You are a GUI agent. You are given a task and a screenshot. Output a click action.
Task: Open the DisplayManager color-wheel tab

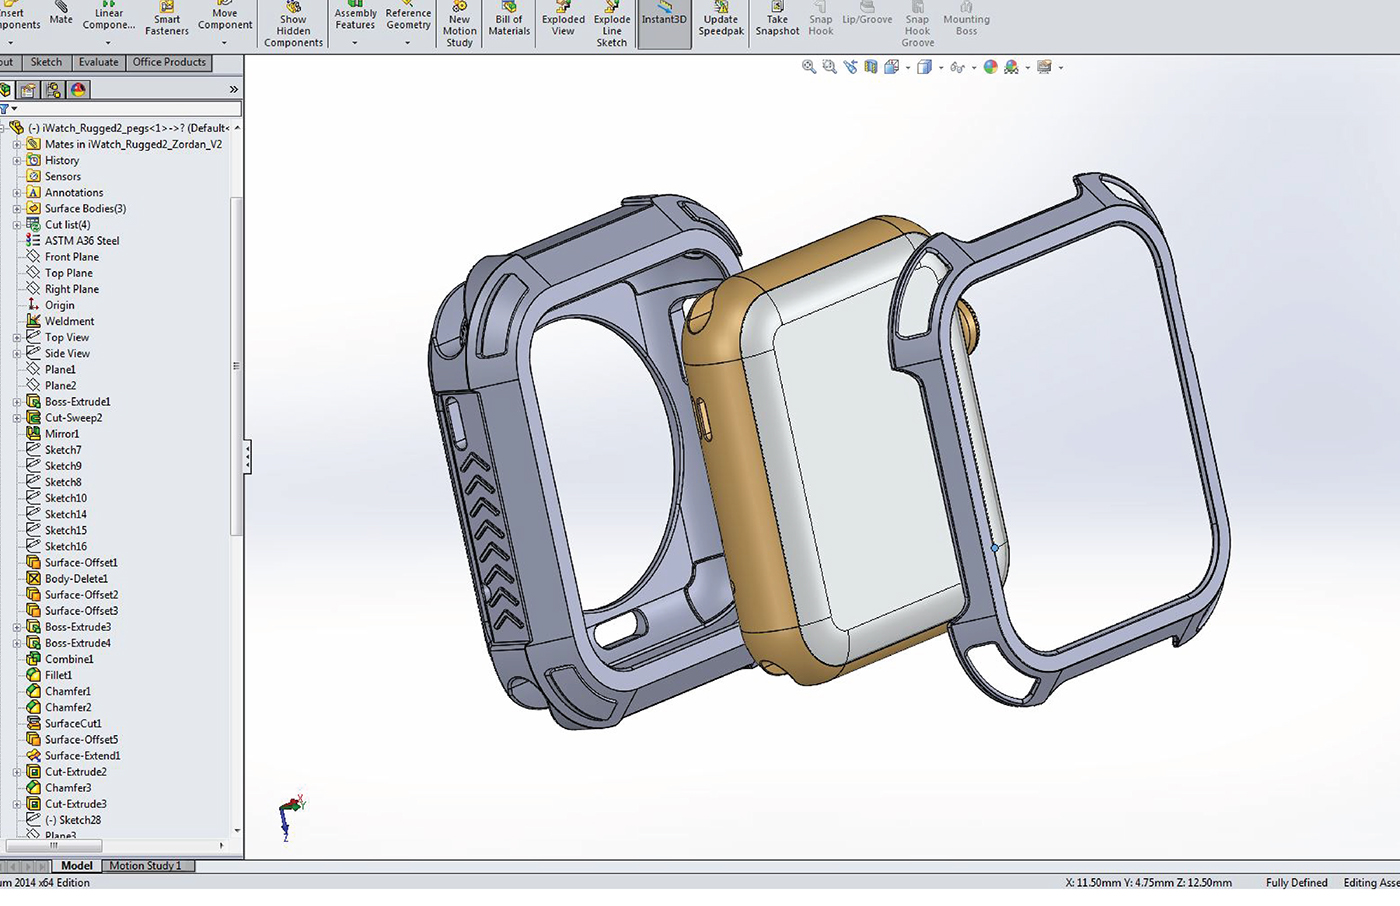point(78,90)
